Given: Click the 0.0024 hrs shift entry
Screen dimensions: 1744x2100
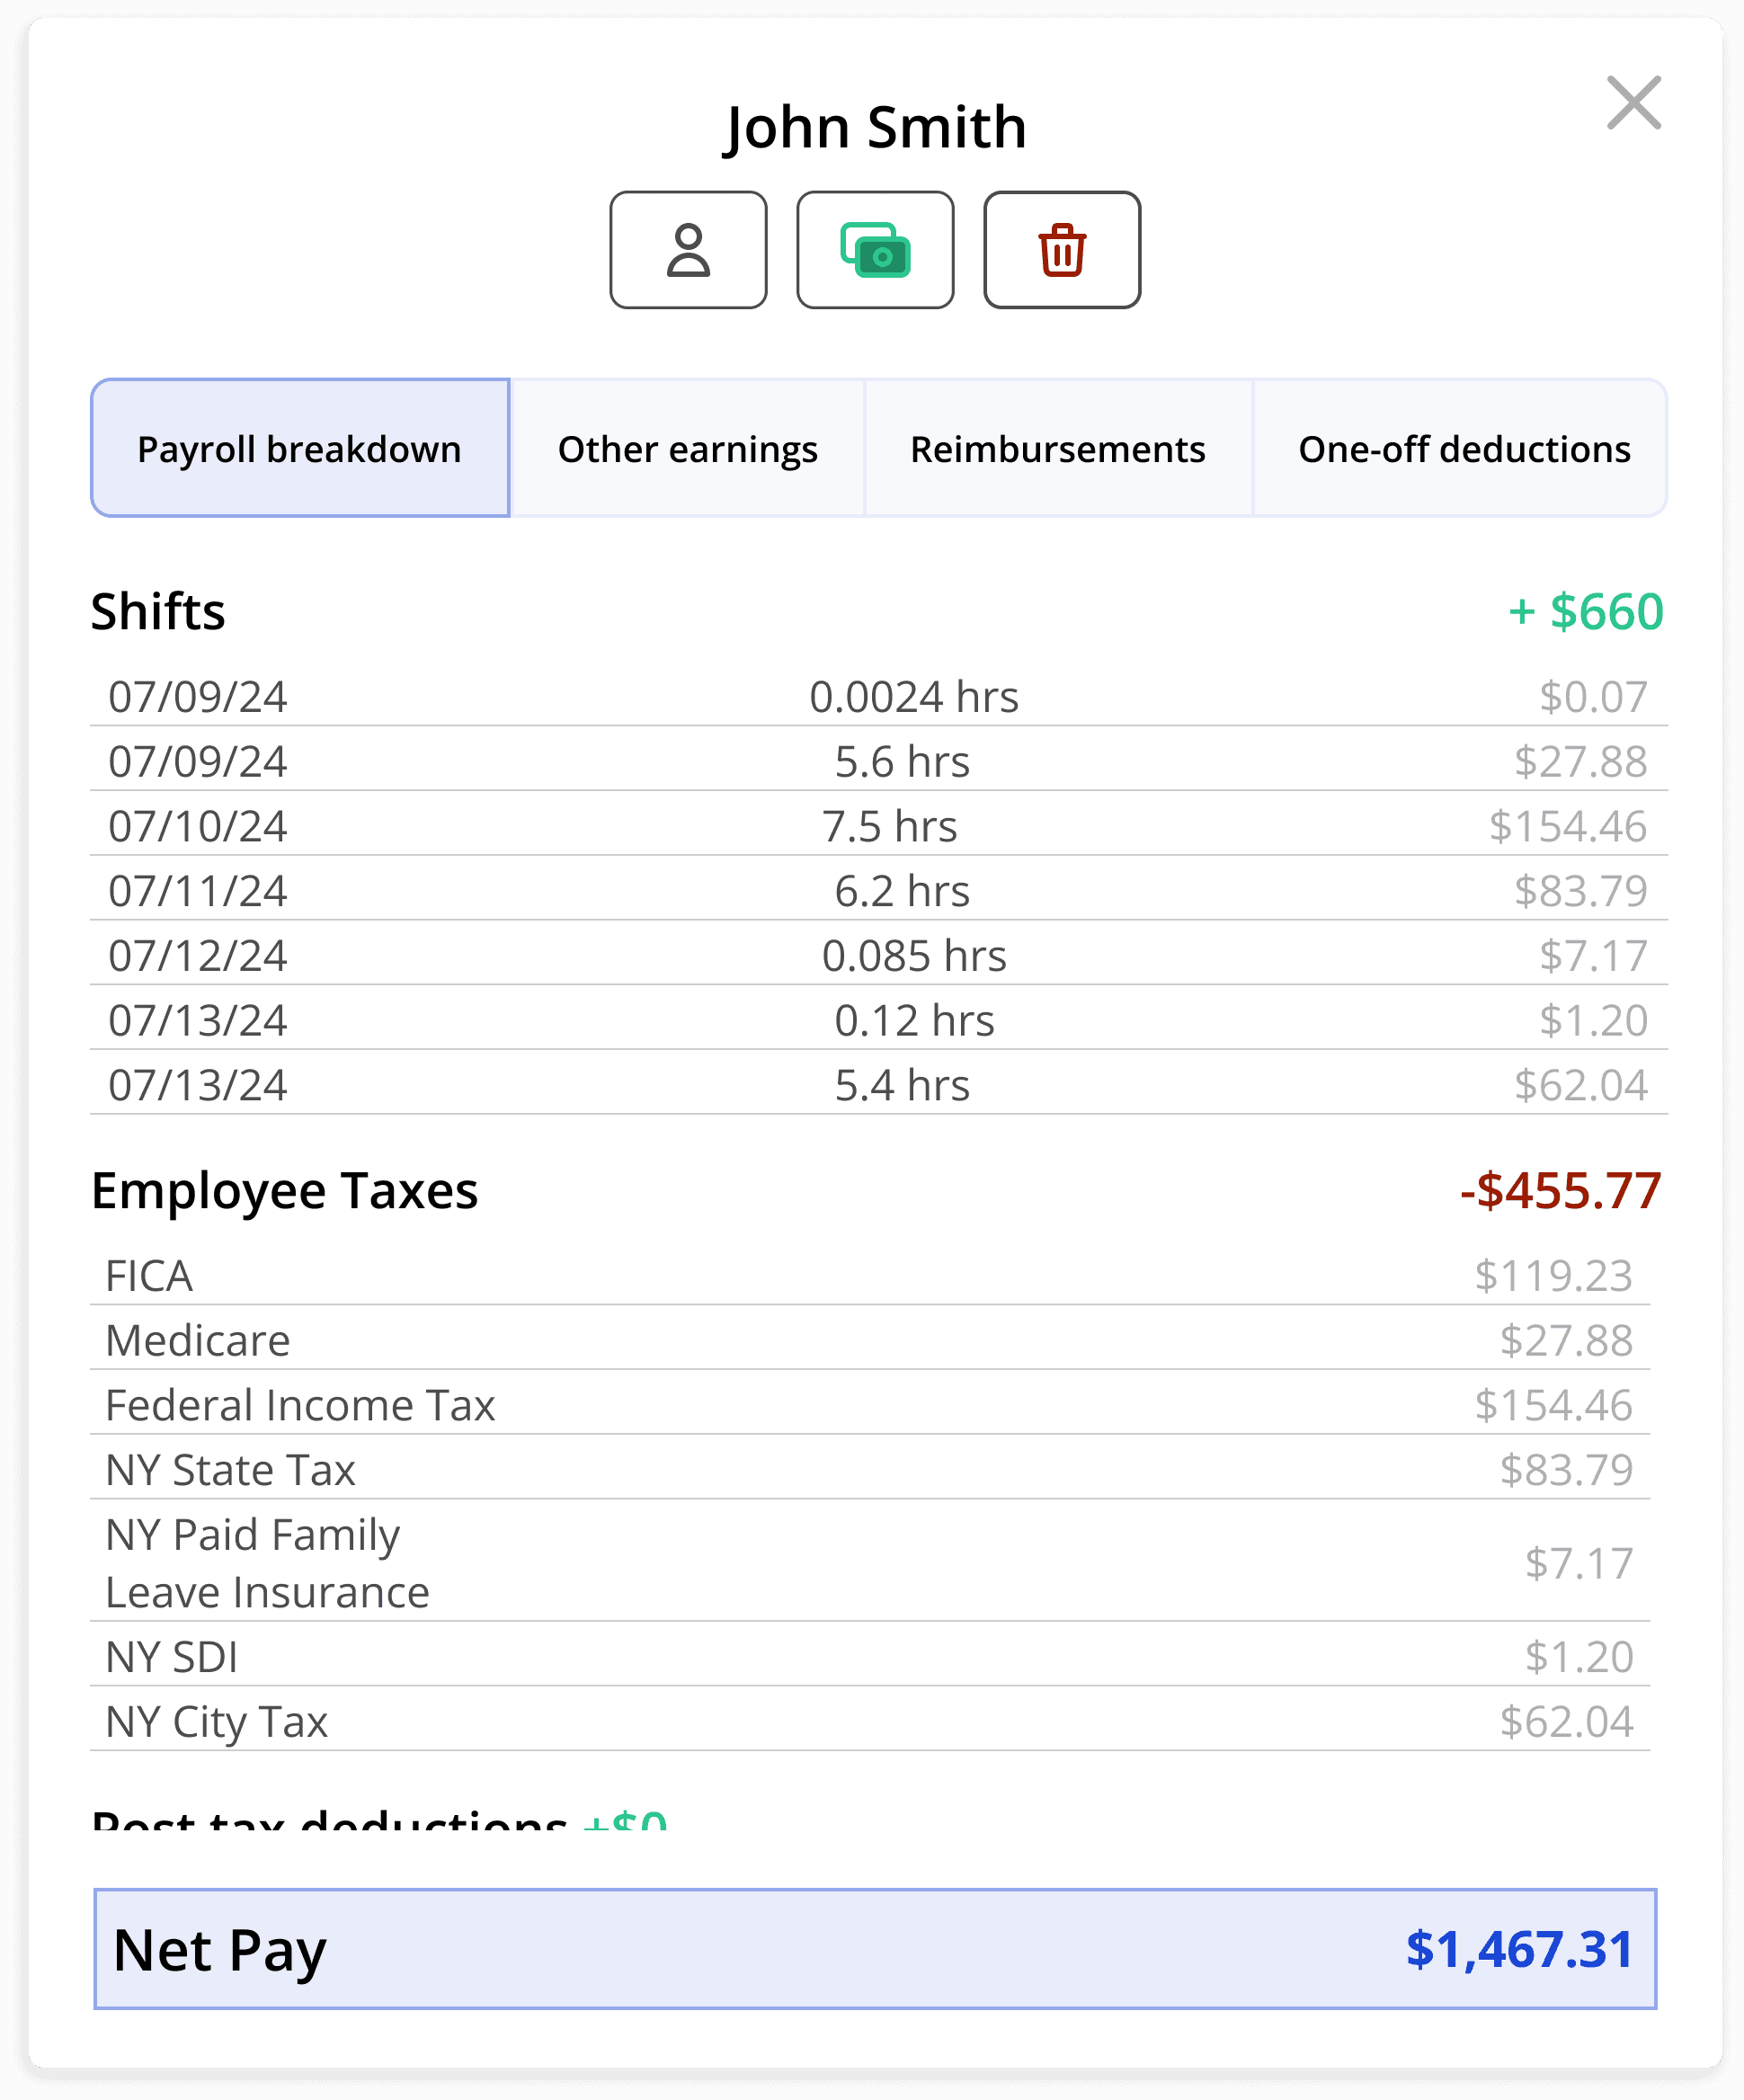Looking at the screenshot, I should pos(913,697).
